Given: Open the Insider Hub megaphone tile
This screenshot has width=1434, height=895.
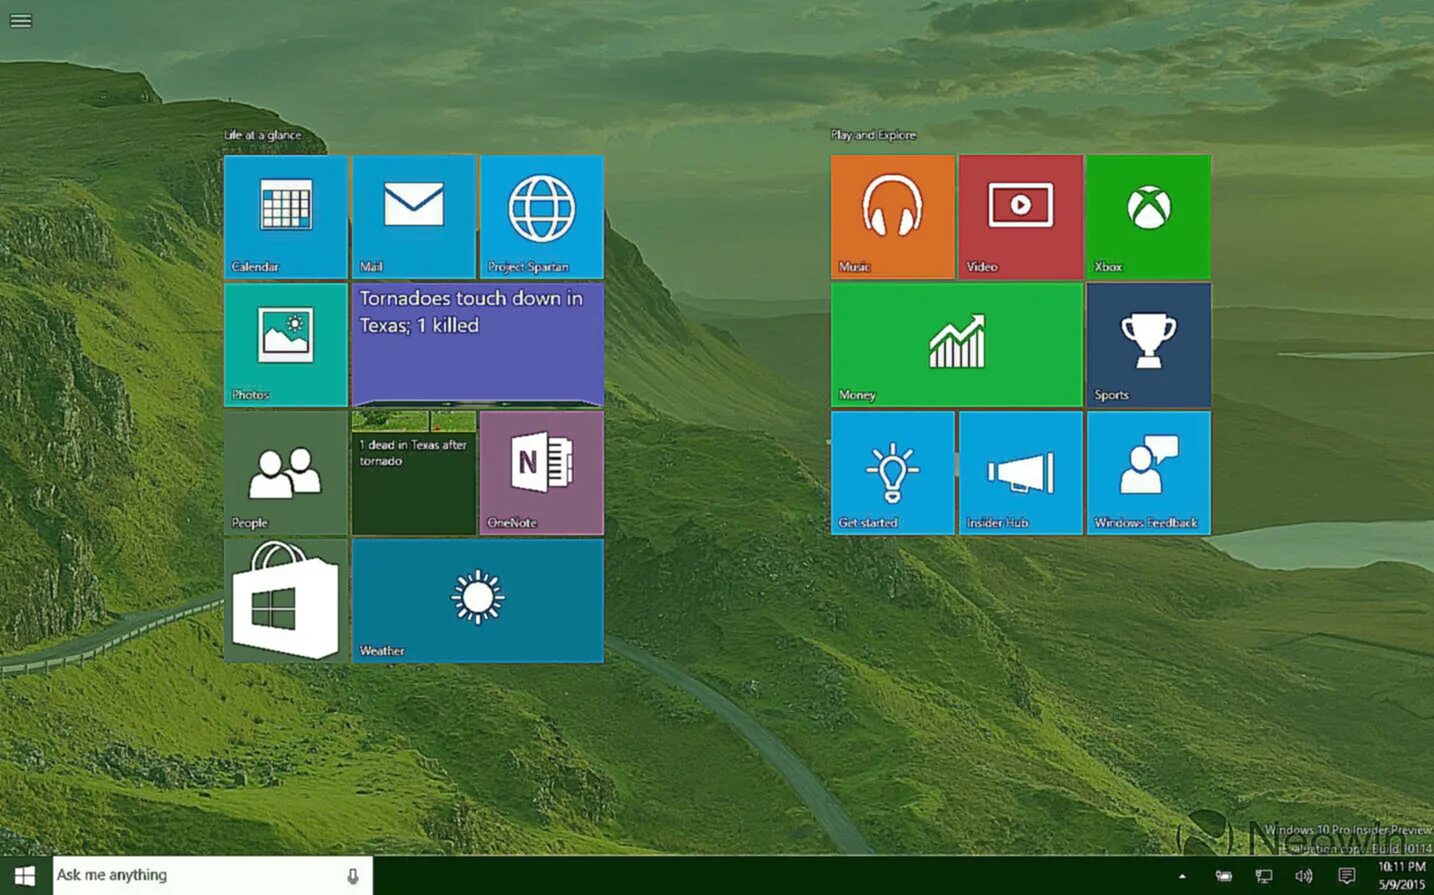Looking at the screenshot, I should tap(1021, 473).
